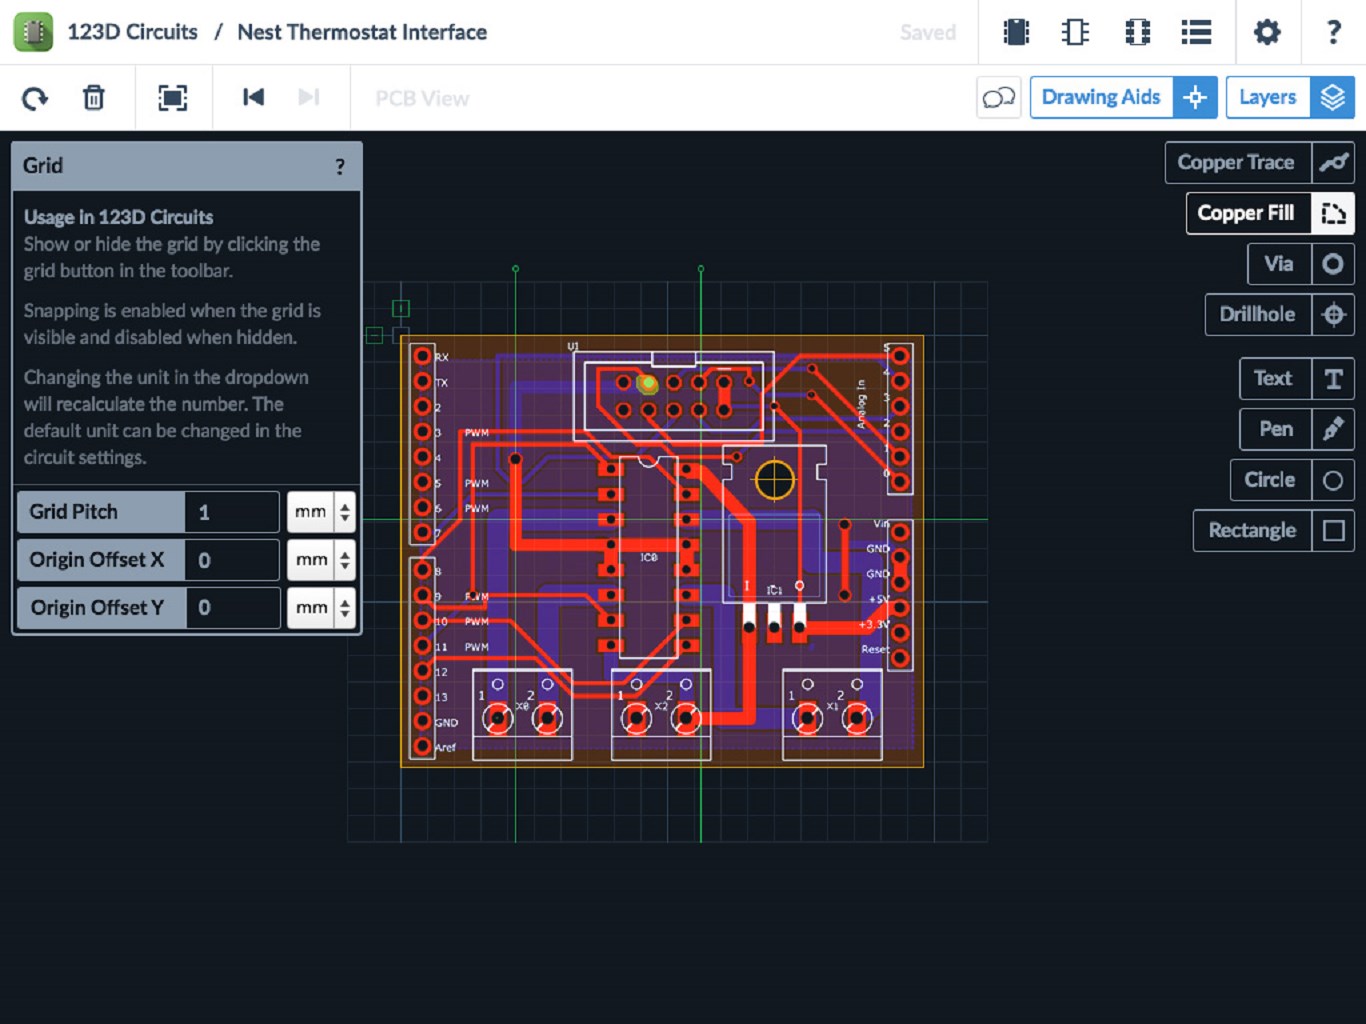The width and height of the screenshot is (1366, 1024).
Task: Click the yellow crosshair drillhole on the PCB
Action: [x=775, y=480]
